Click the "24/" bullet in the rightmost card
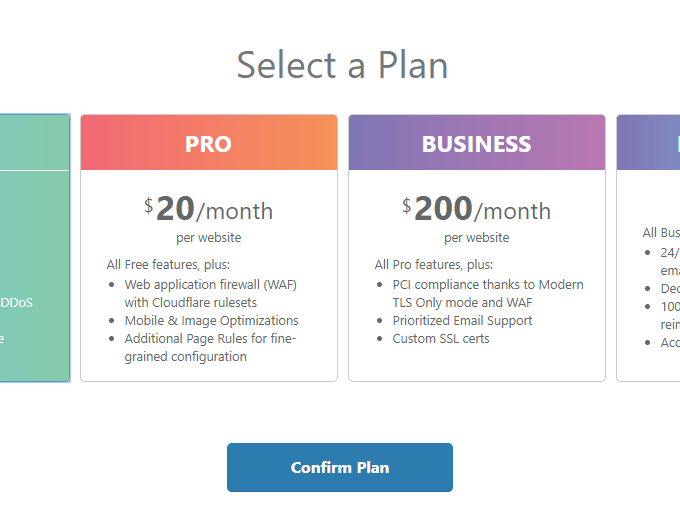 pyautogui.click(x=669, y=252)
